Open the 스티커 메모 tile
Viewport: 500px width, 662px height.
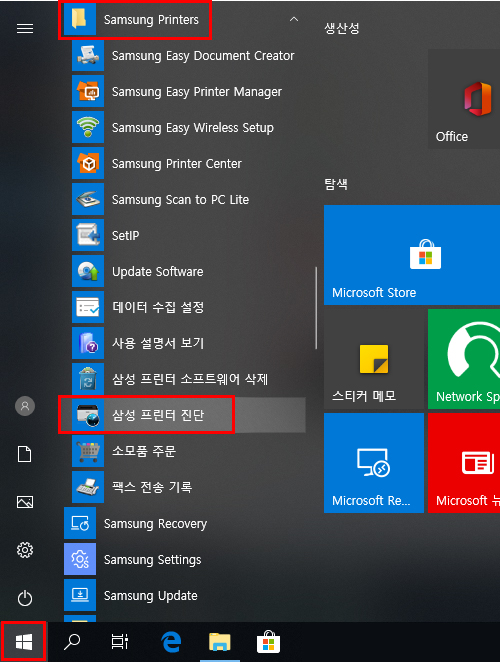(x=374, y=359)
